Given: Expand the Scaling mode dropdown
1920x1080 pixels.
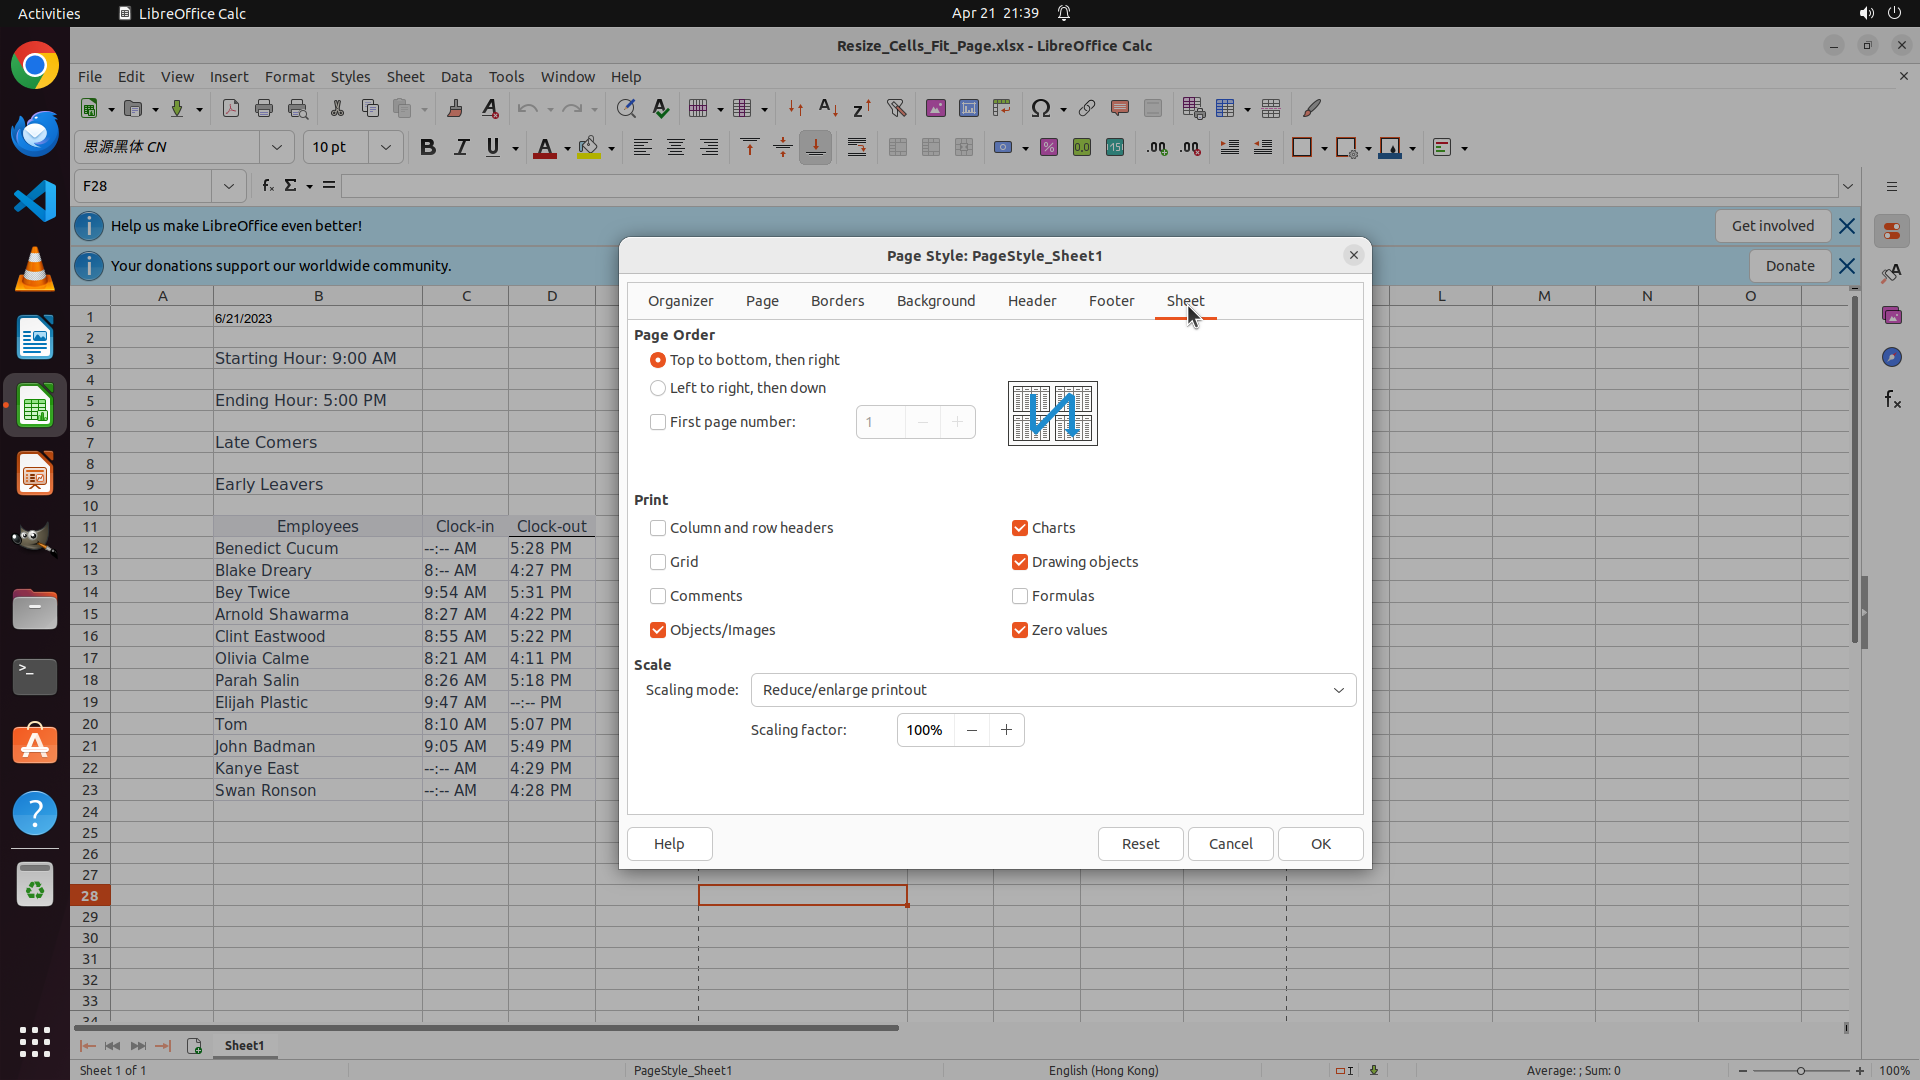Looking at the screenshot, I should [1338, 690].
